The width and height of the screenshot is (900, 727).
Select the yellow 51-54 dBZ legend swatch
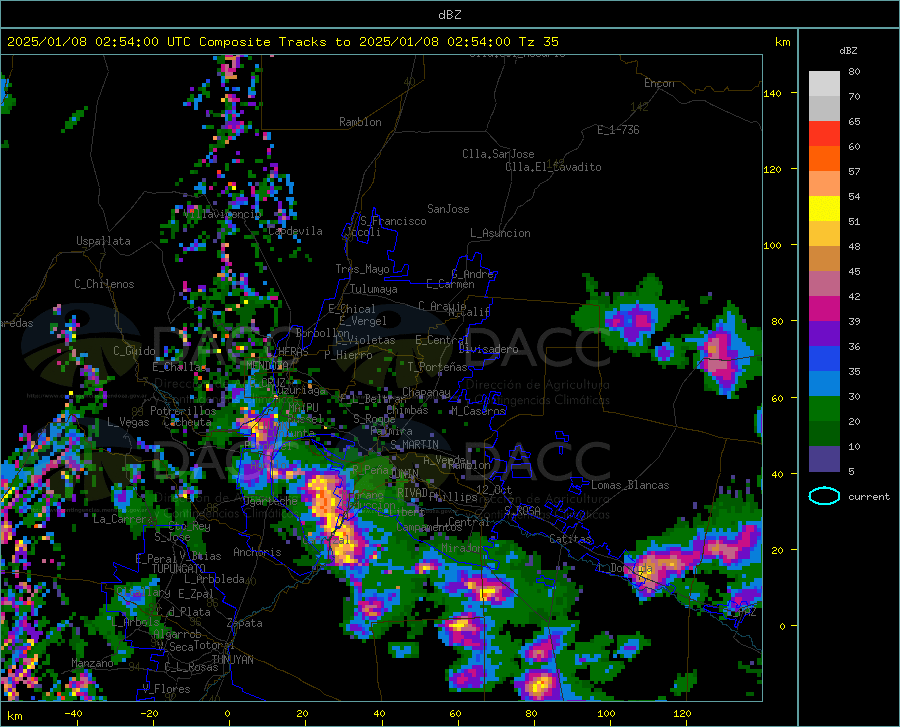click(824, 209)
